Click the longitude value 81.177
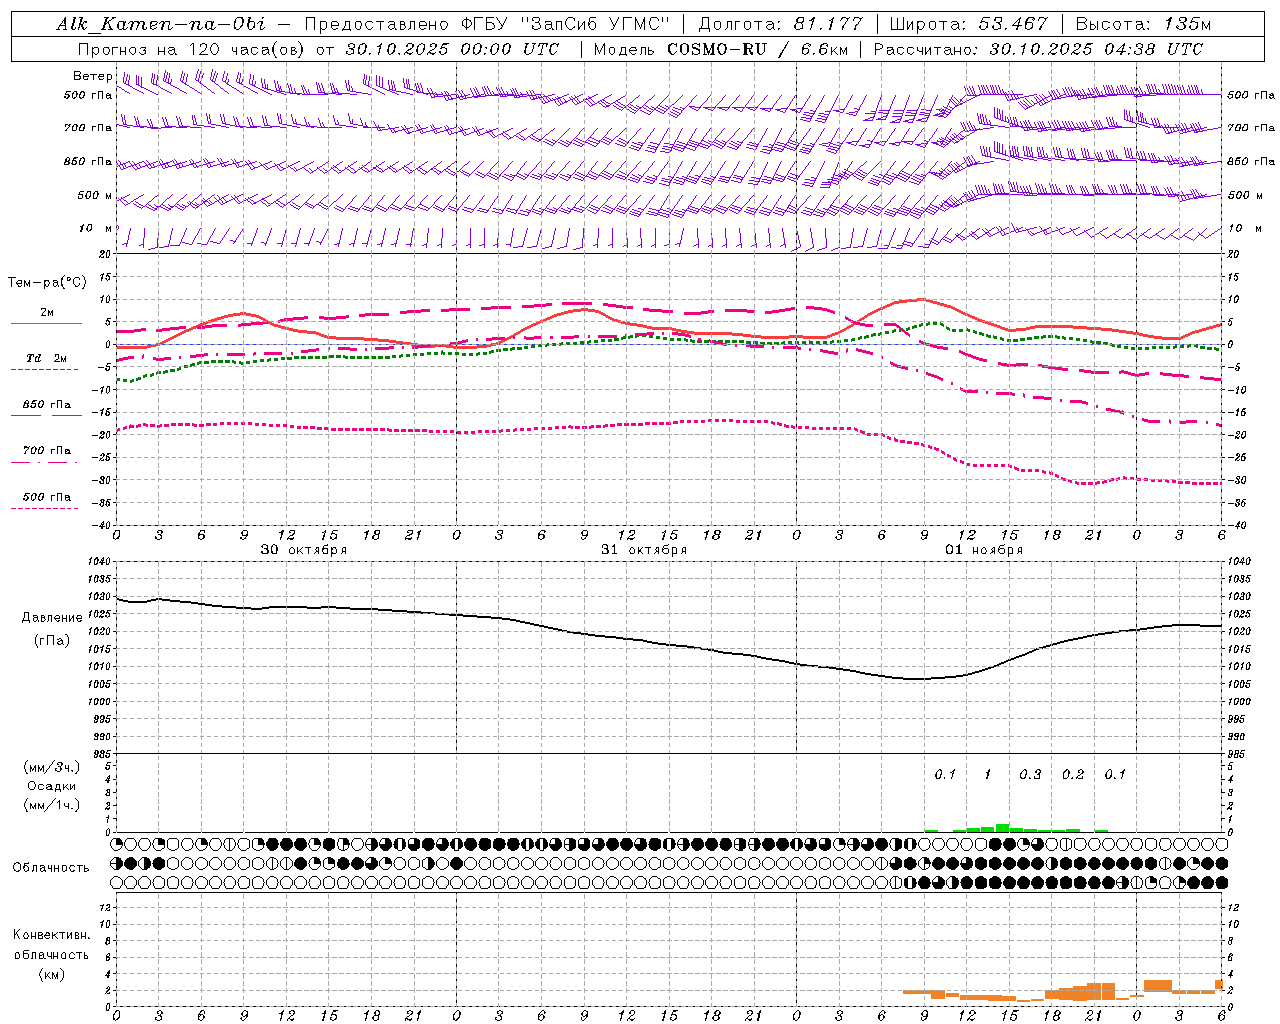 pos(828,24)
